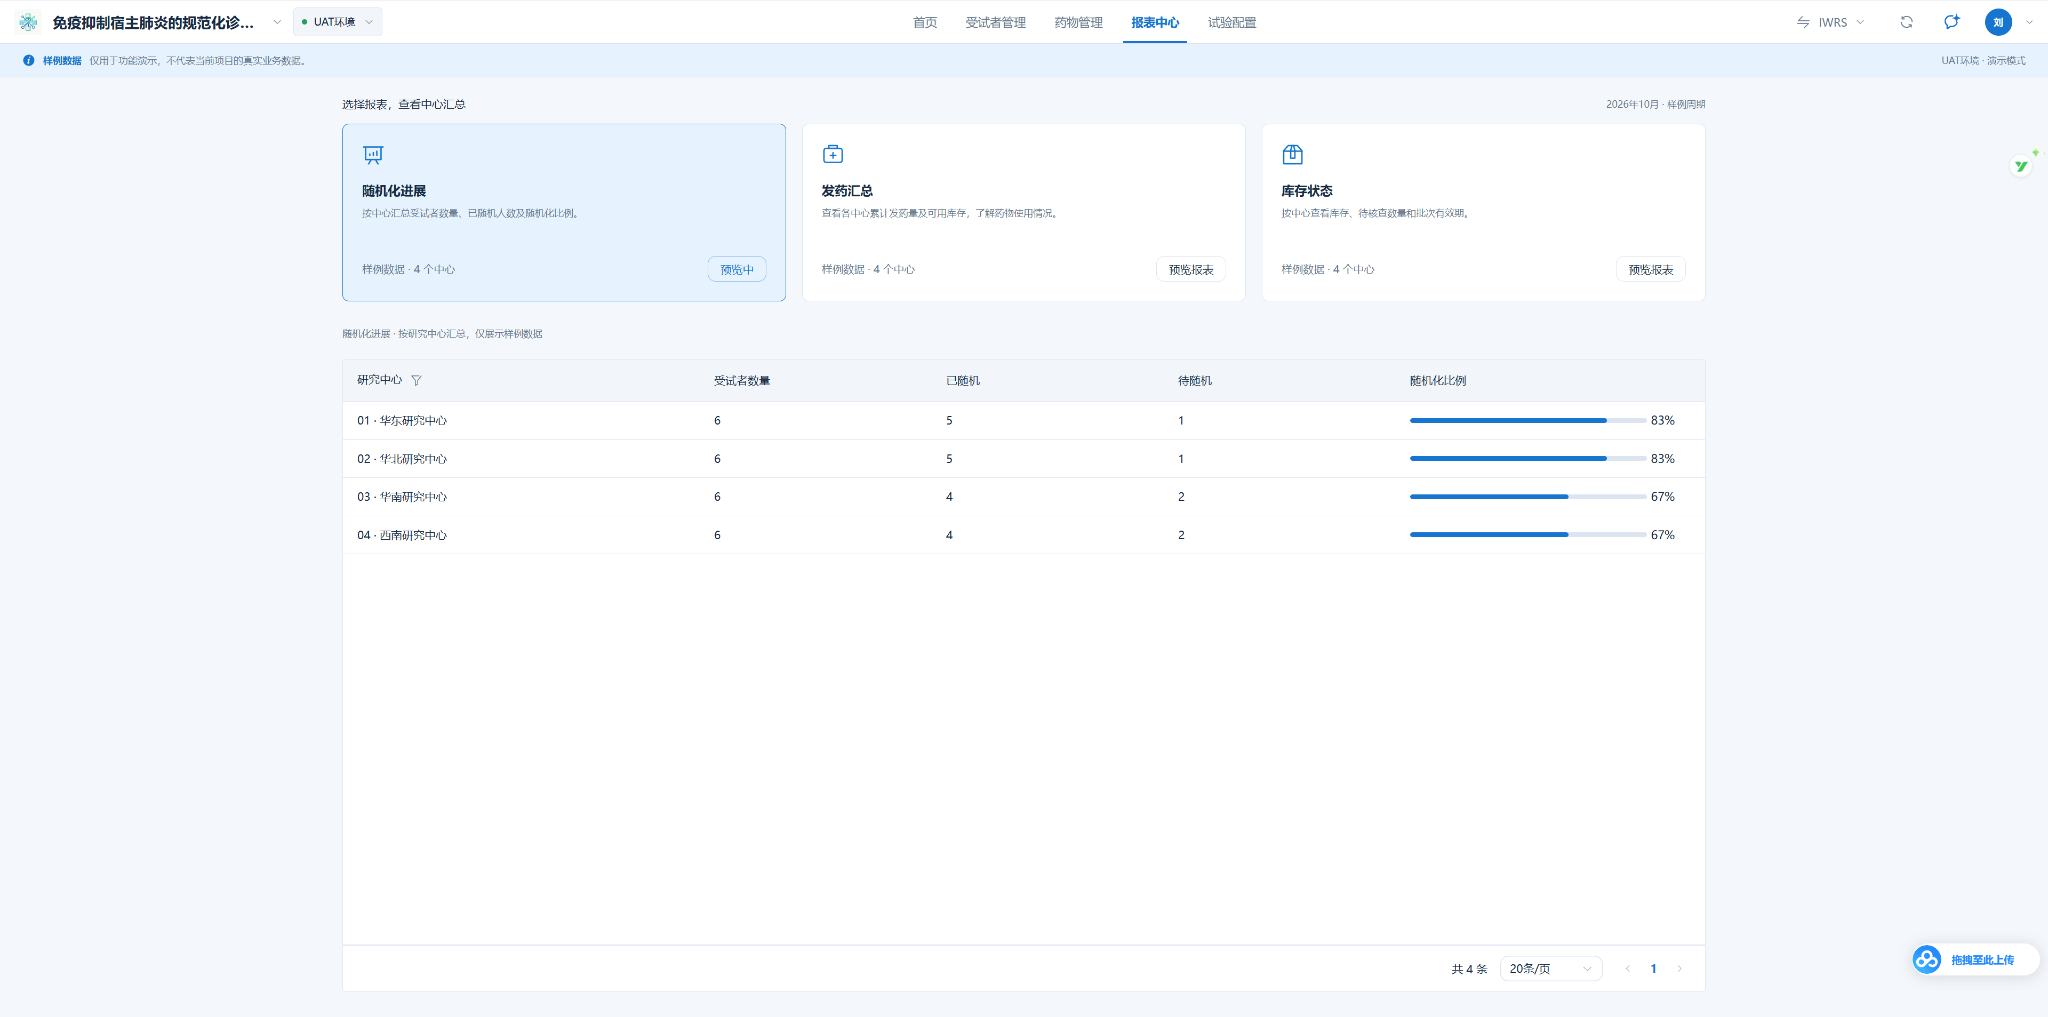This screenshot has width=2048, height=1017.
Task: Select the 发药汇总 report card title
Action: point(847,191)
